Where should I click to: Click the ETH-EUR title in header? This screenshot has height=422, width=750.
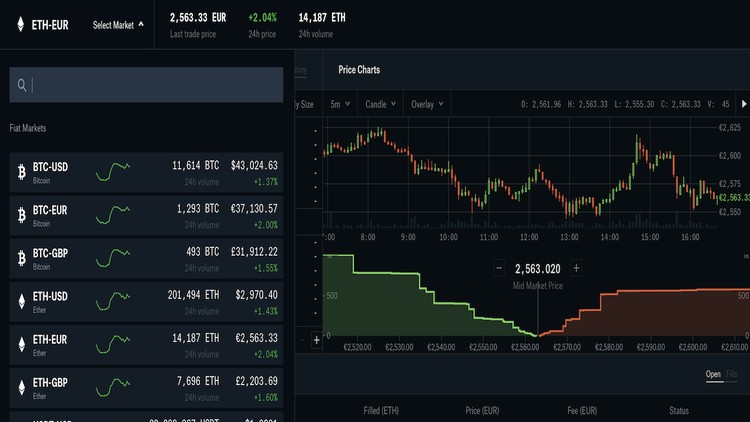click(50, 25)
